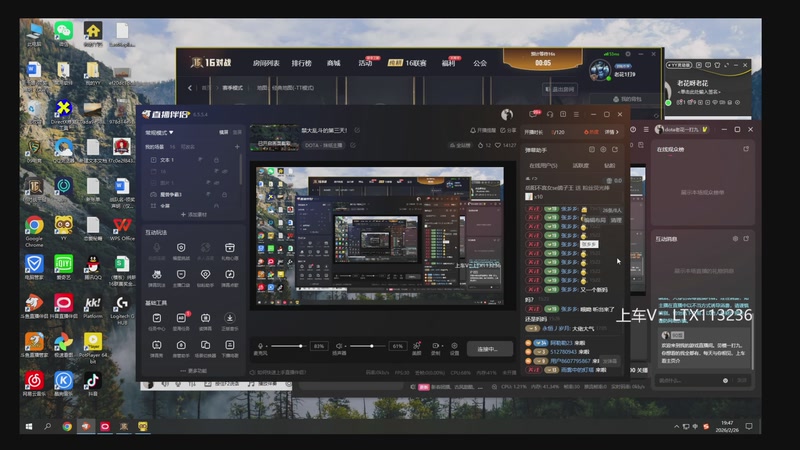Open 弹幕玩法 in the 互动玩法 section
Image resolution: width=800 pixels, height=450 pixels.
pos(157,278)
